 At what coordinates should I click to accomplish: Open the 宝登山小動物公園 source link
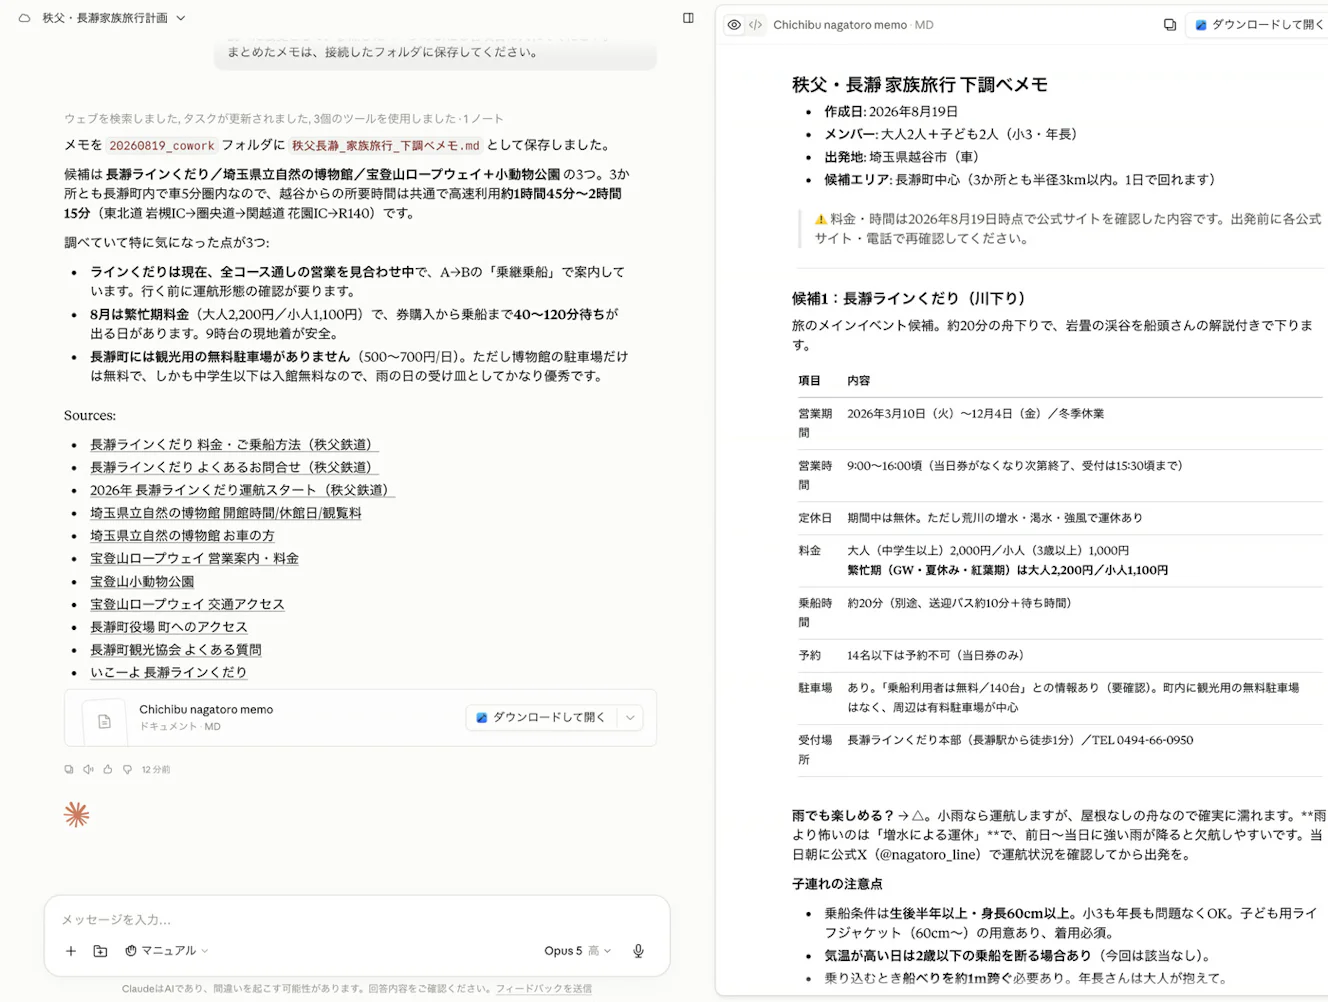click(142, 582)
